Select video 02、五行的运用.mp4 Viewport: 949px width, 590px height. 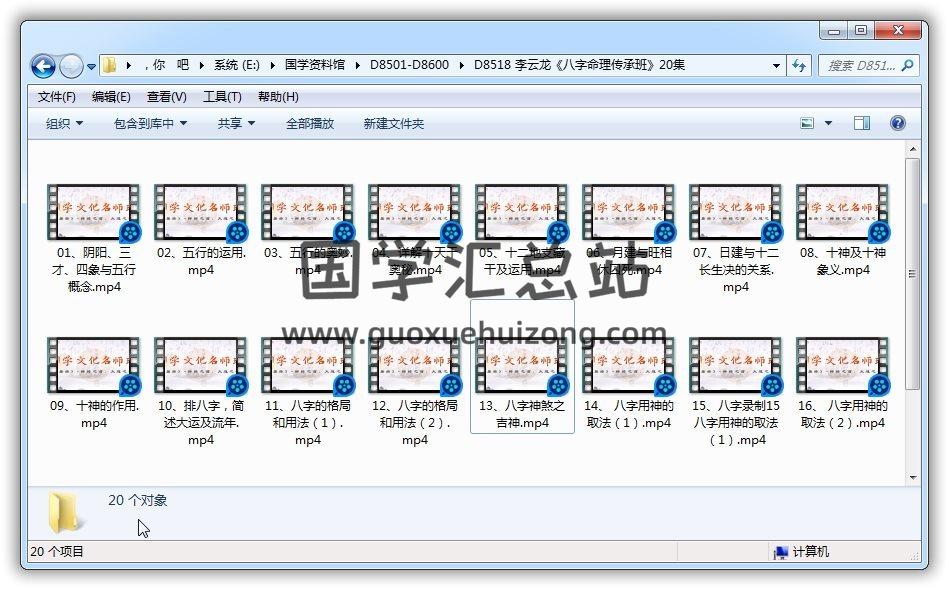point(201,231)
